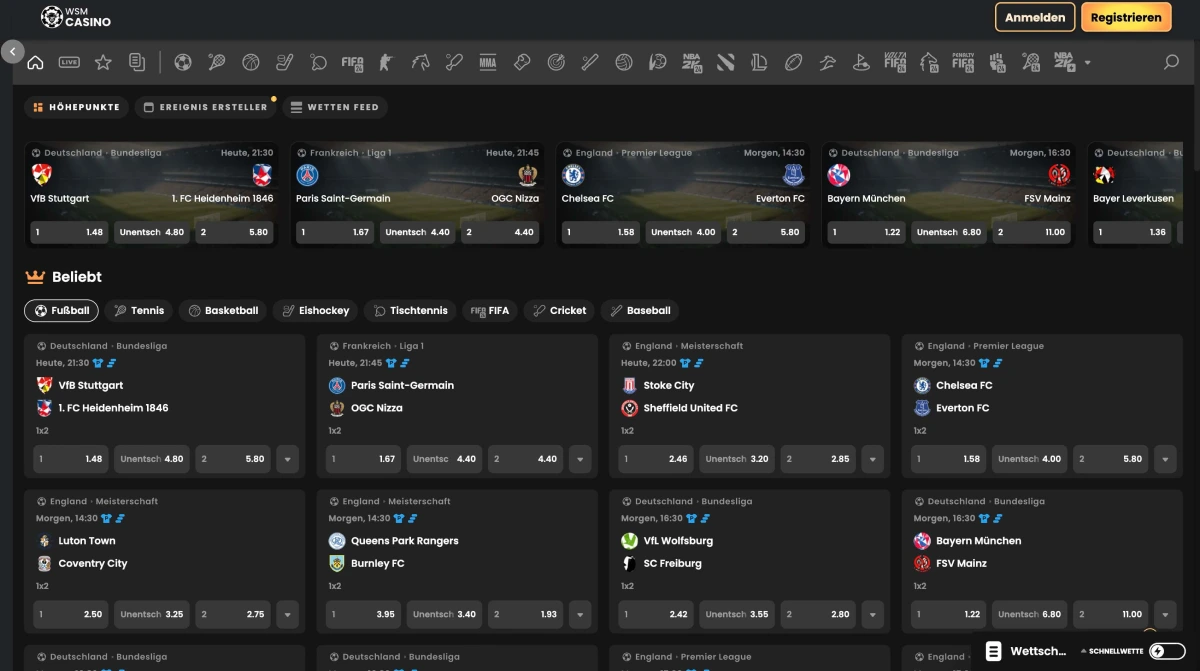Expand more markets for VfL Wolfsburg match
Viewport: 1200px width, 671px height.
[873, 614]
